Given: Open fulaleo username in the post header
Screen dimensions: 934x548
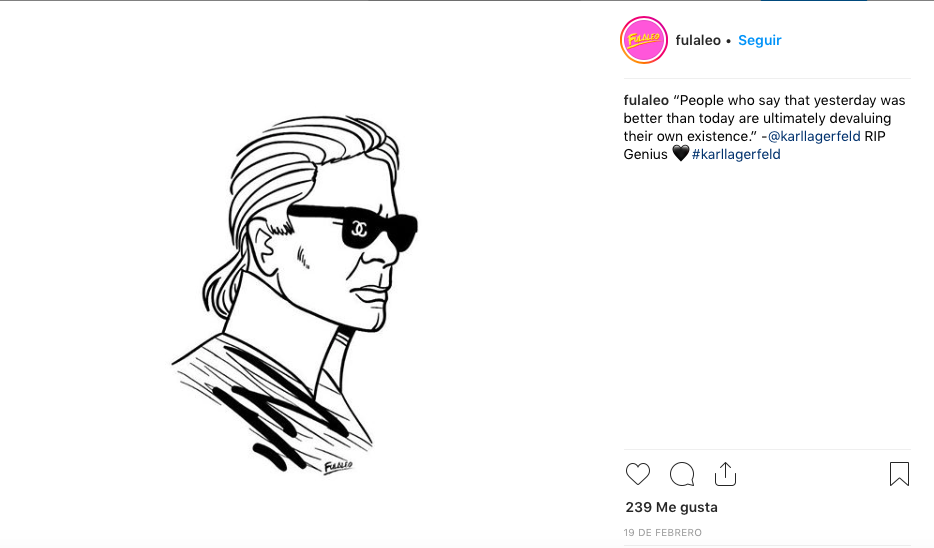Looking at the screenshot, I should 698,41.
